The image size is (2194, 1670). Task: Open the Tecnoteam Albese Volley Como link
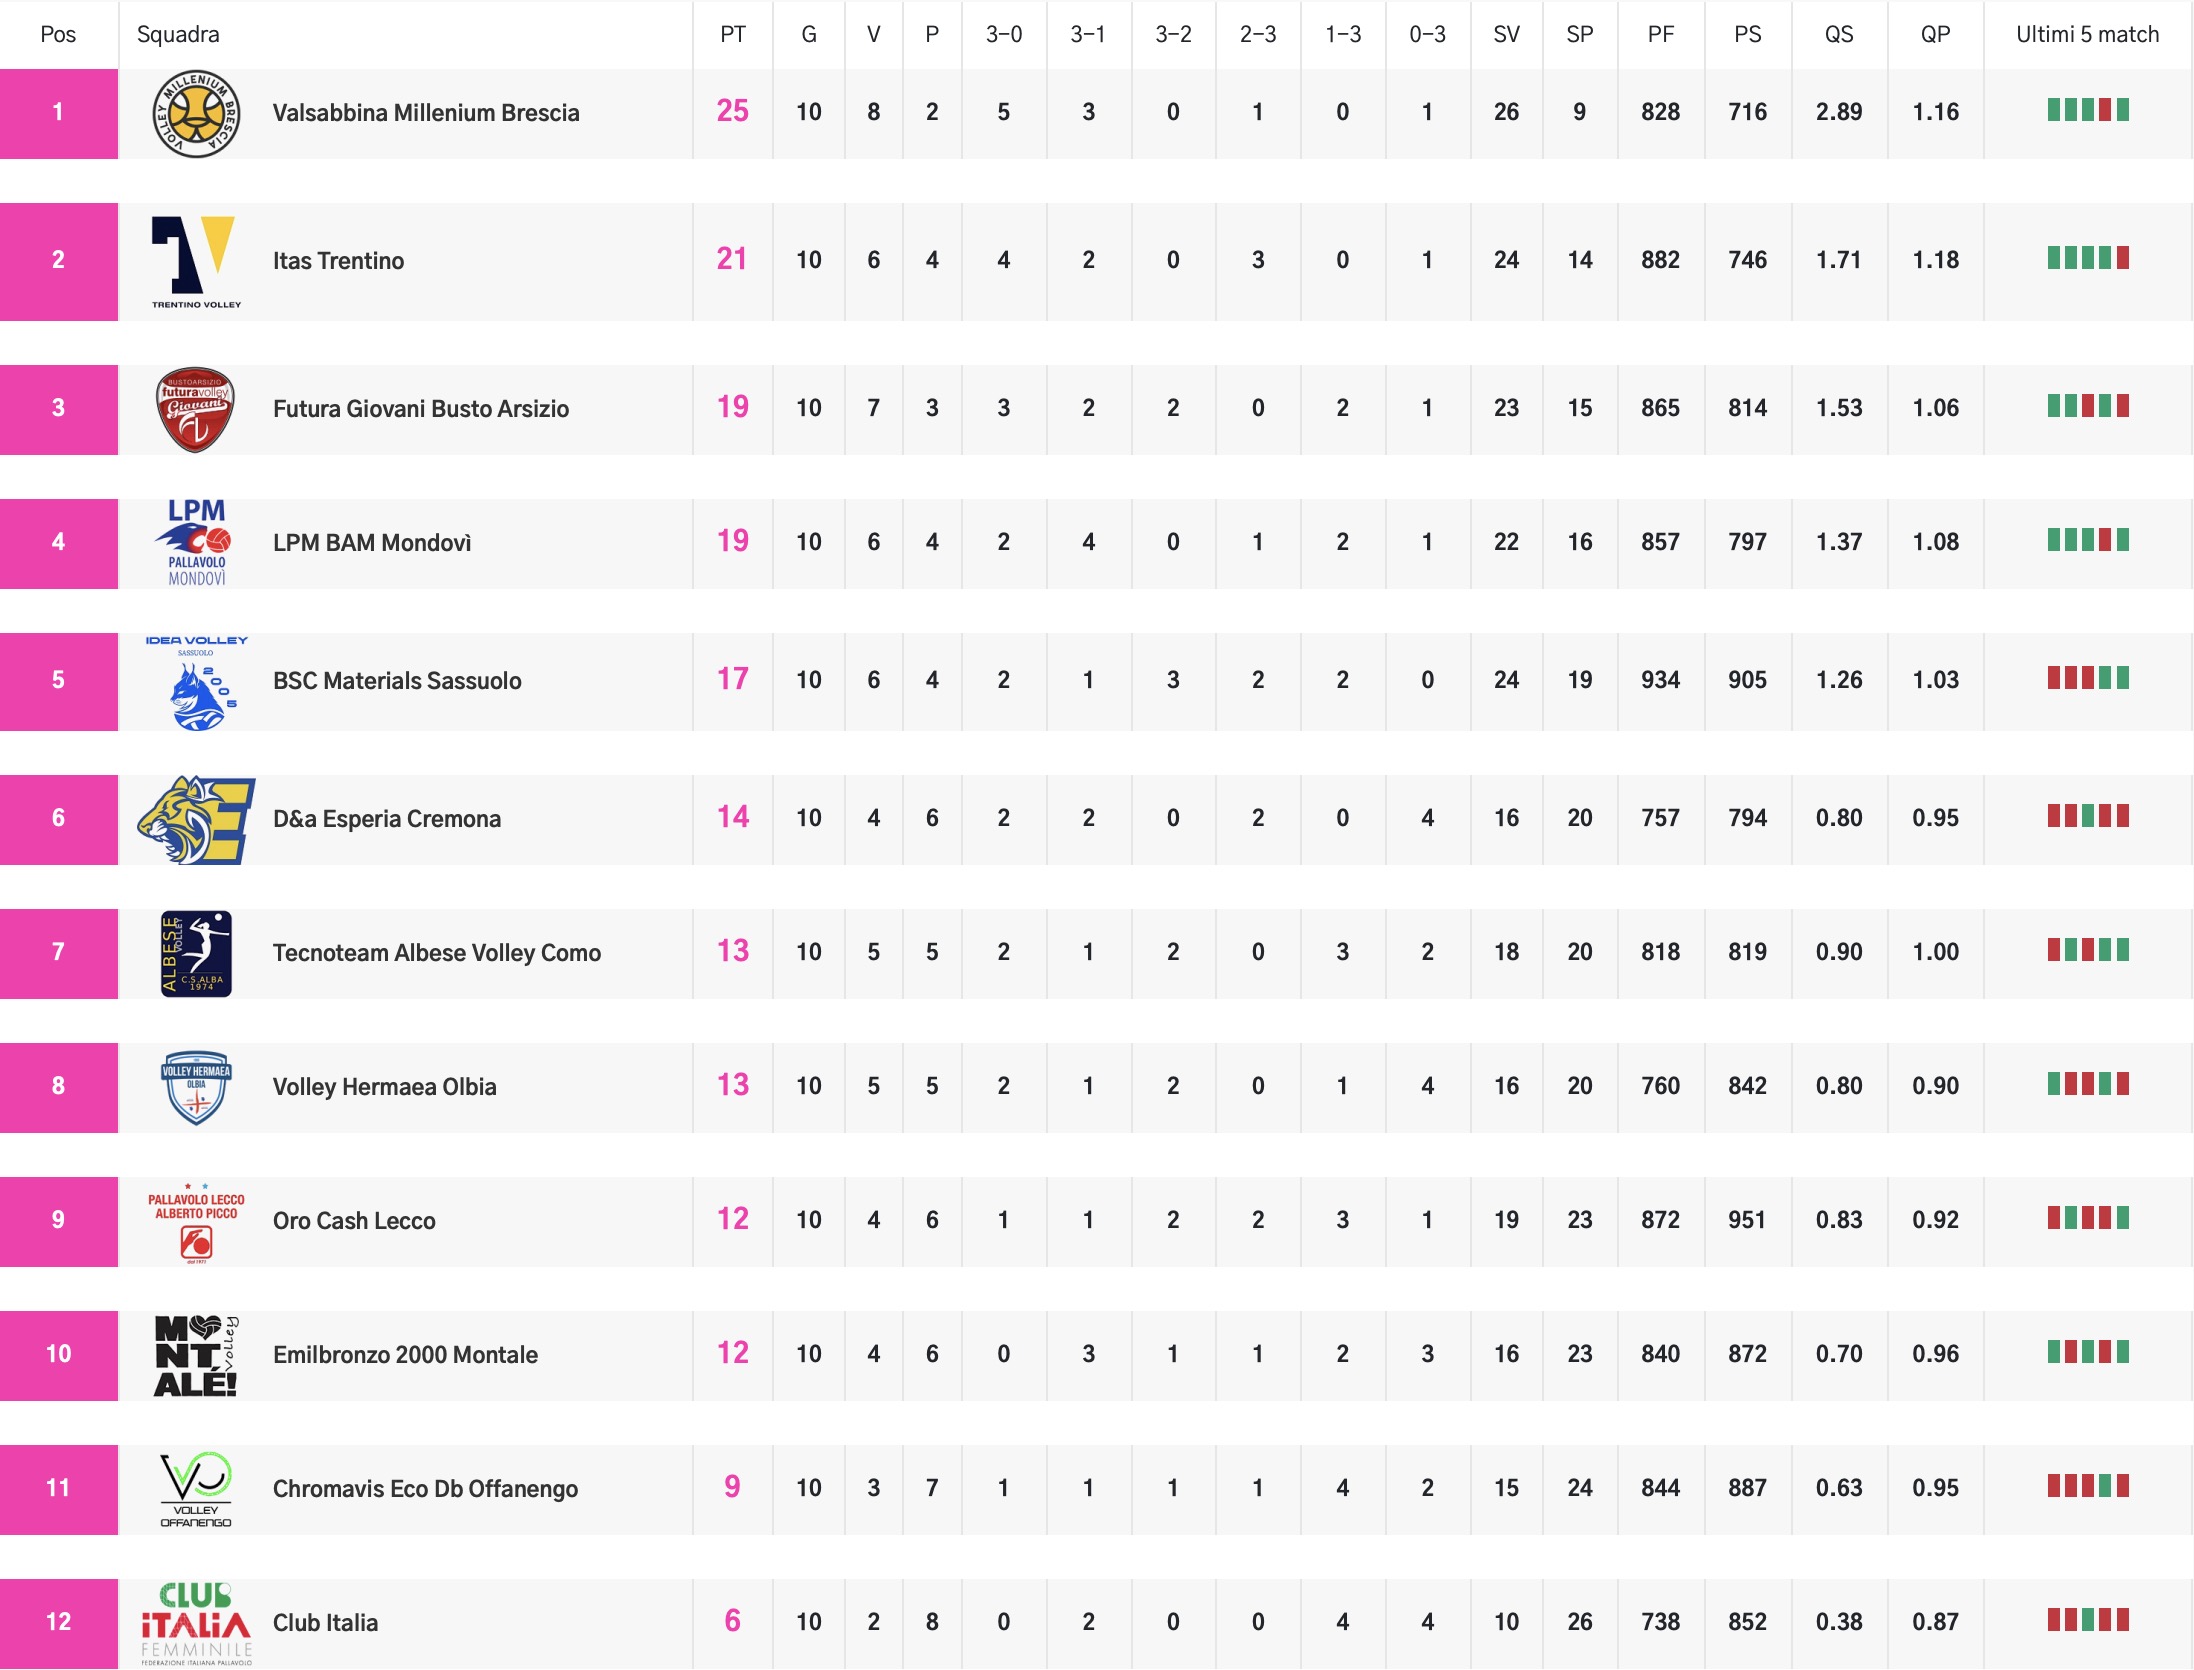click(x=436, y=953)
